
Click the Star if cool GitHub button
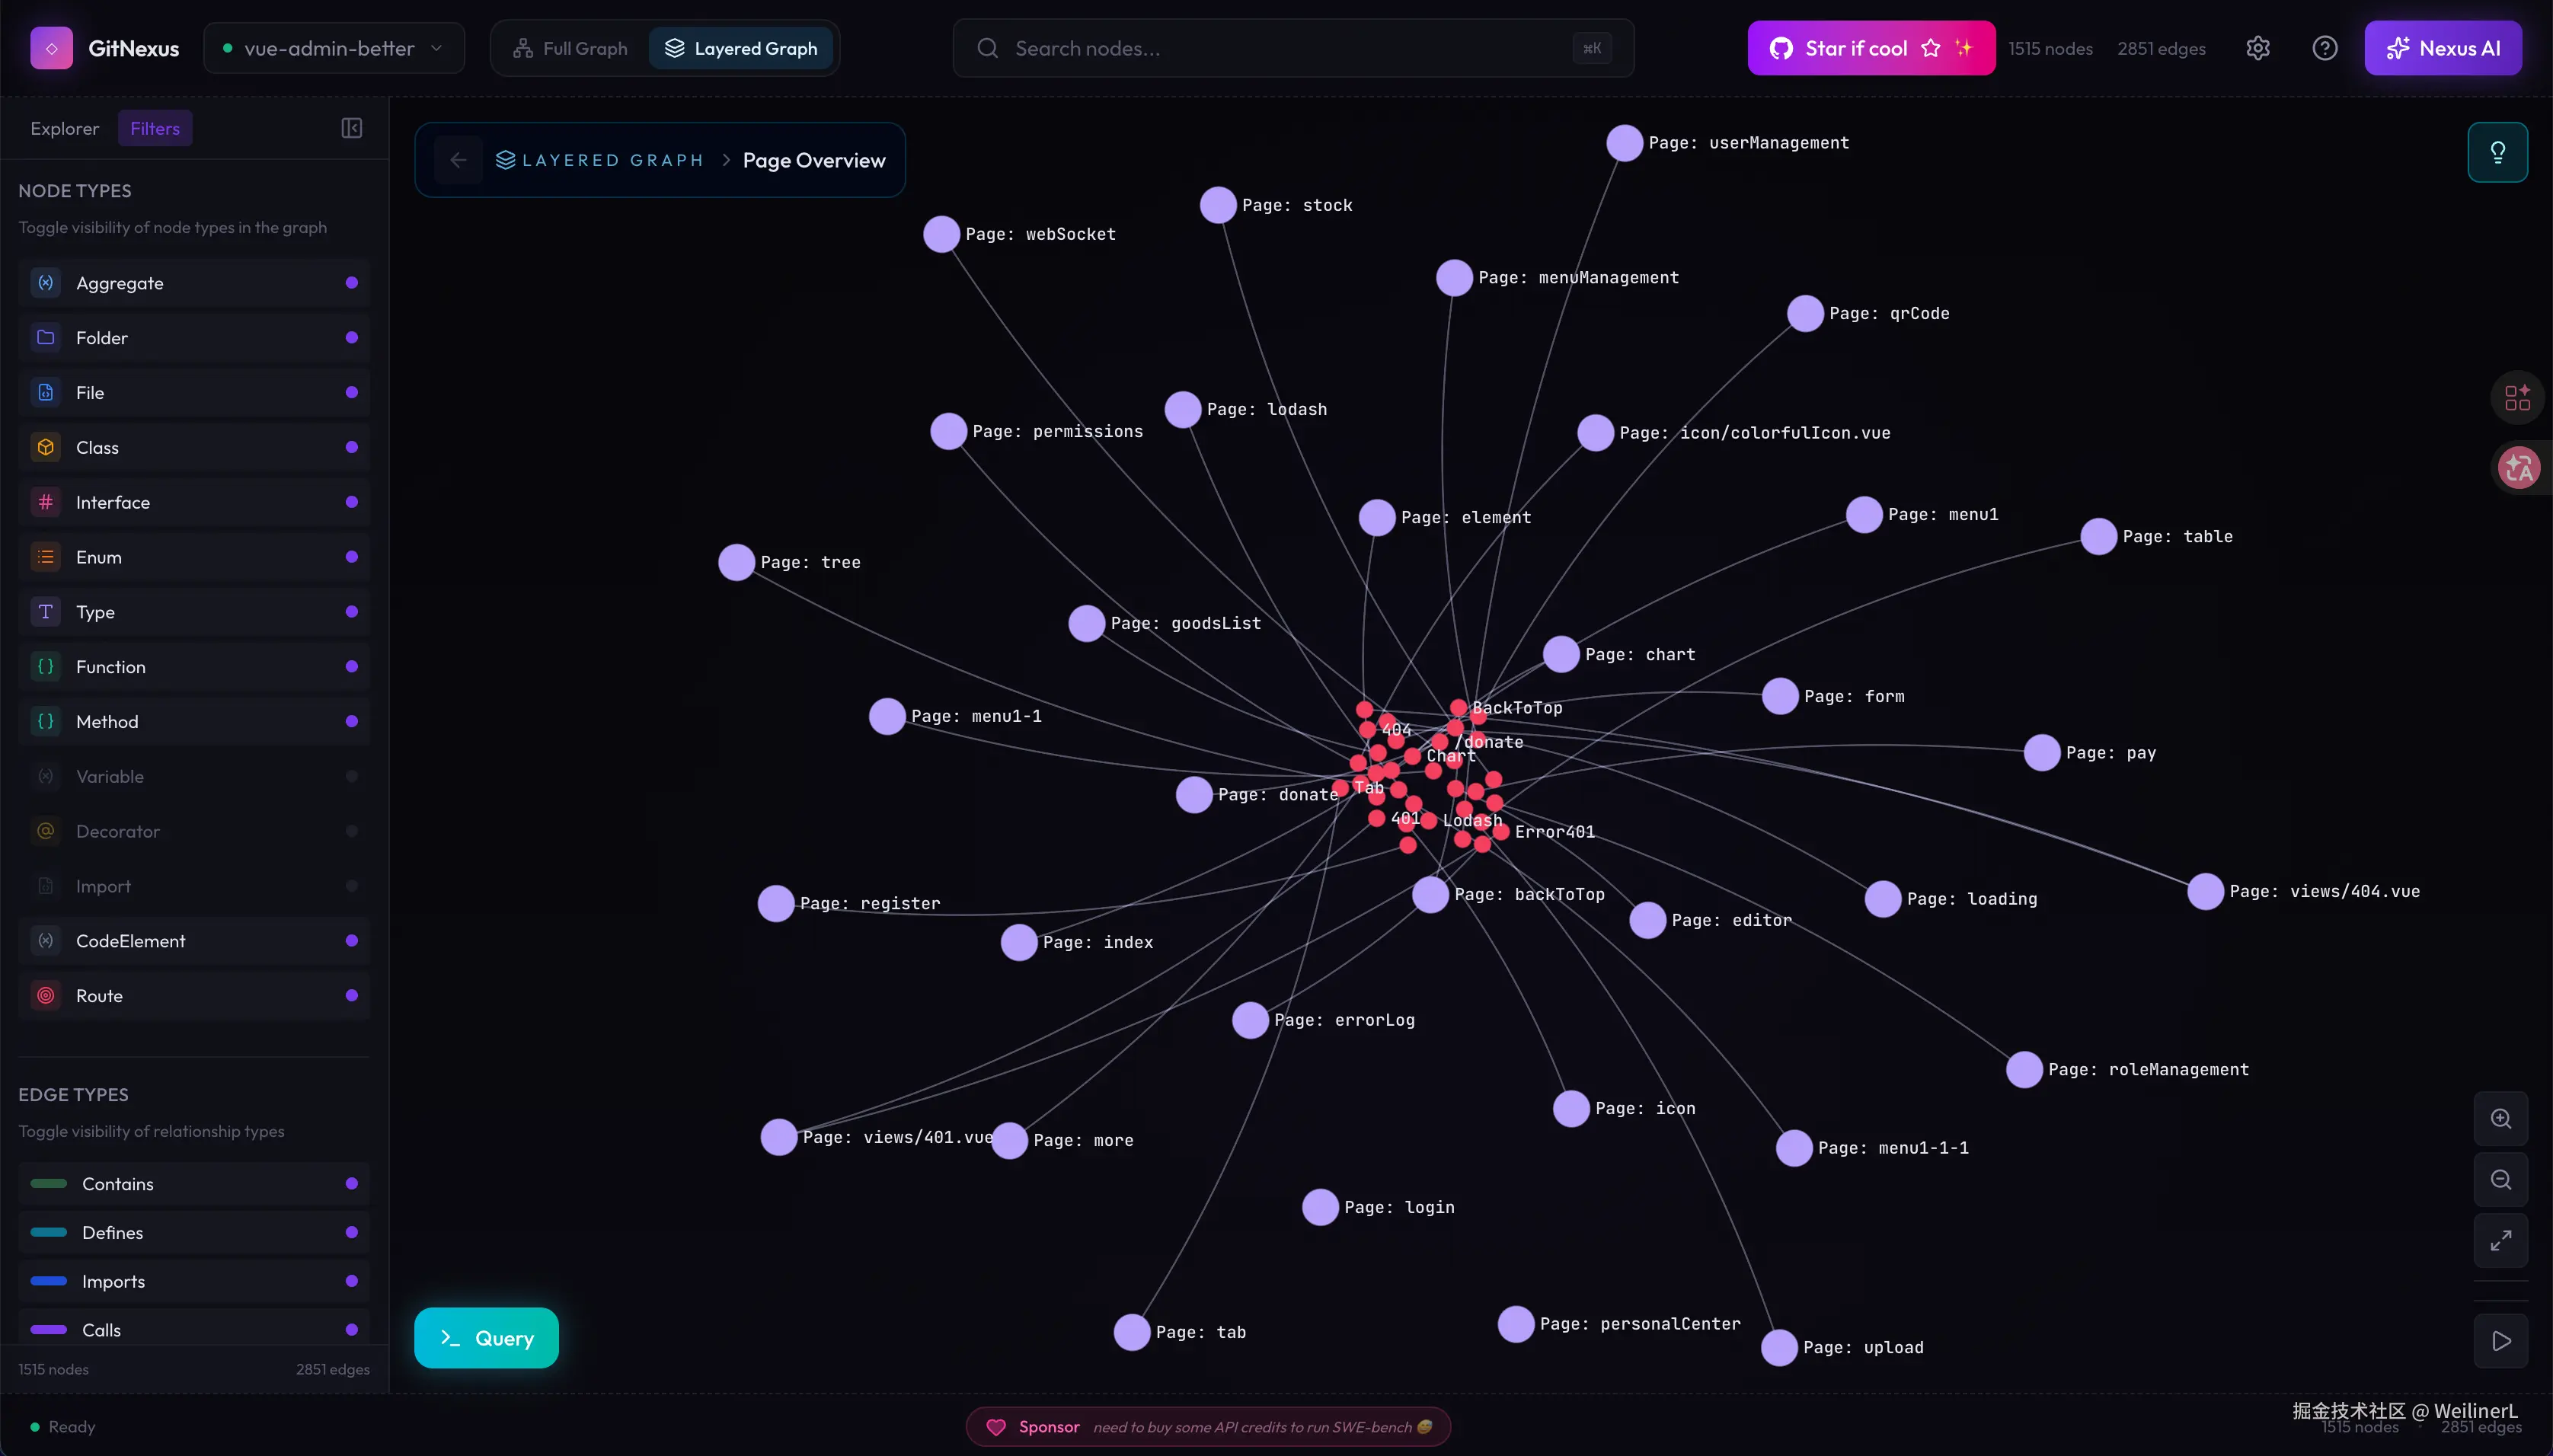pyautogui.click(x=1871, y=48)
